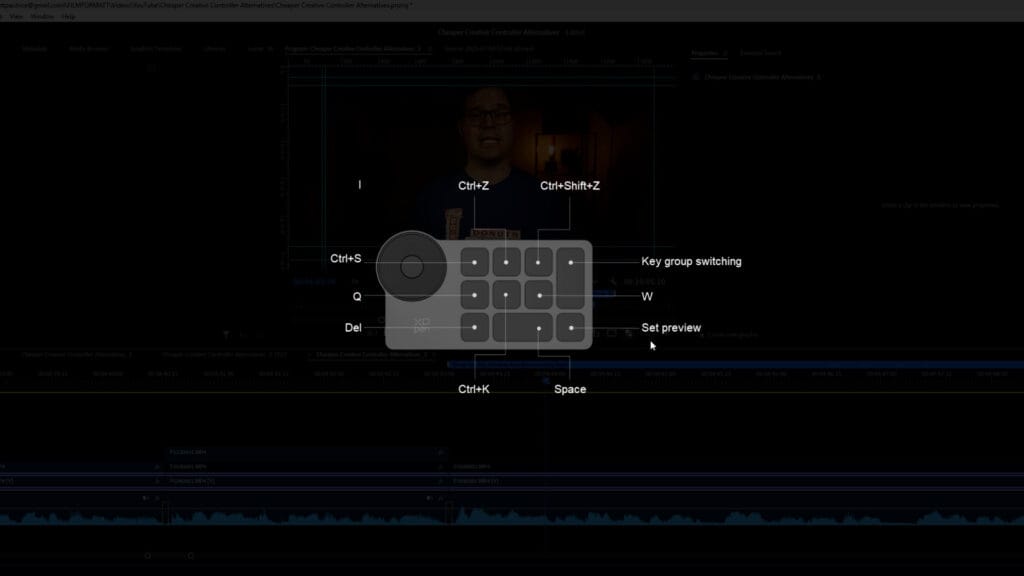The height and width of the screenshot is (576, 1024).
Task: Click the tall Key group switching key
Action: coord(571,278)
